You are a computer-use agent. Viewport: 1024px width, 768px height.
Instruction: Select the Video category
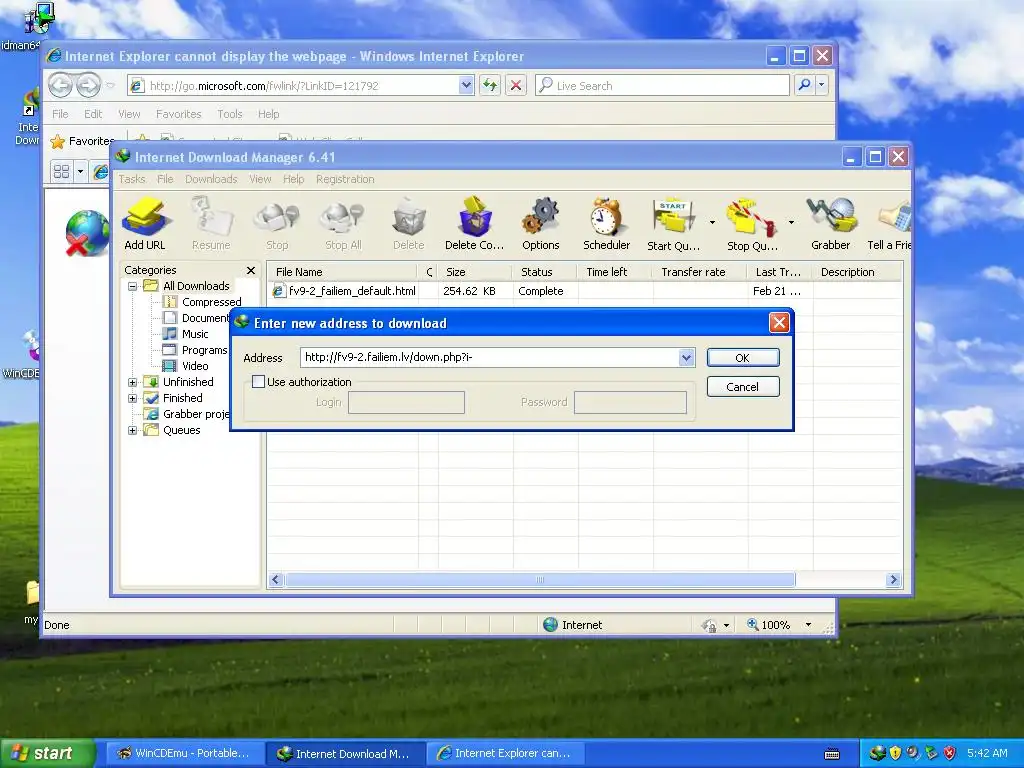pos(195,366)
